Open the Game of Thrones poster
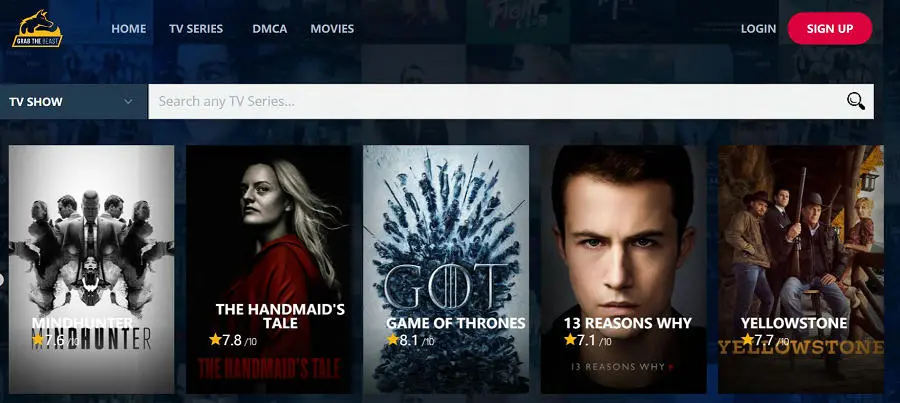Viewport: 900px width, 403px height. [x=447, y=269]
